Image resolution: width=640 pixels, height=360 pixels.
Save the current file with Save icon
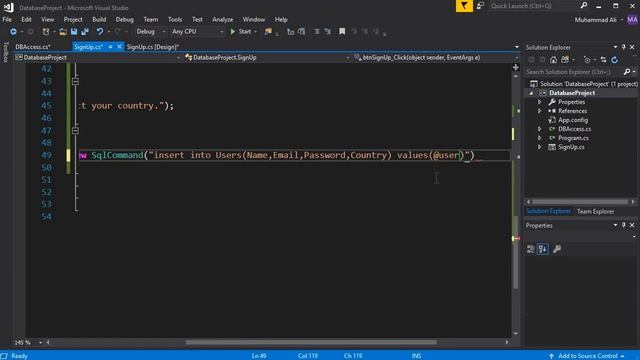(x=74, y=31)
